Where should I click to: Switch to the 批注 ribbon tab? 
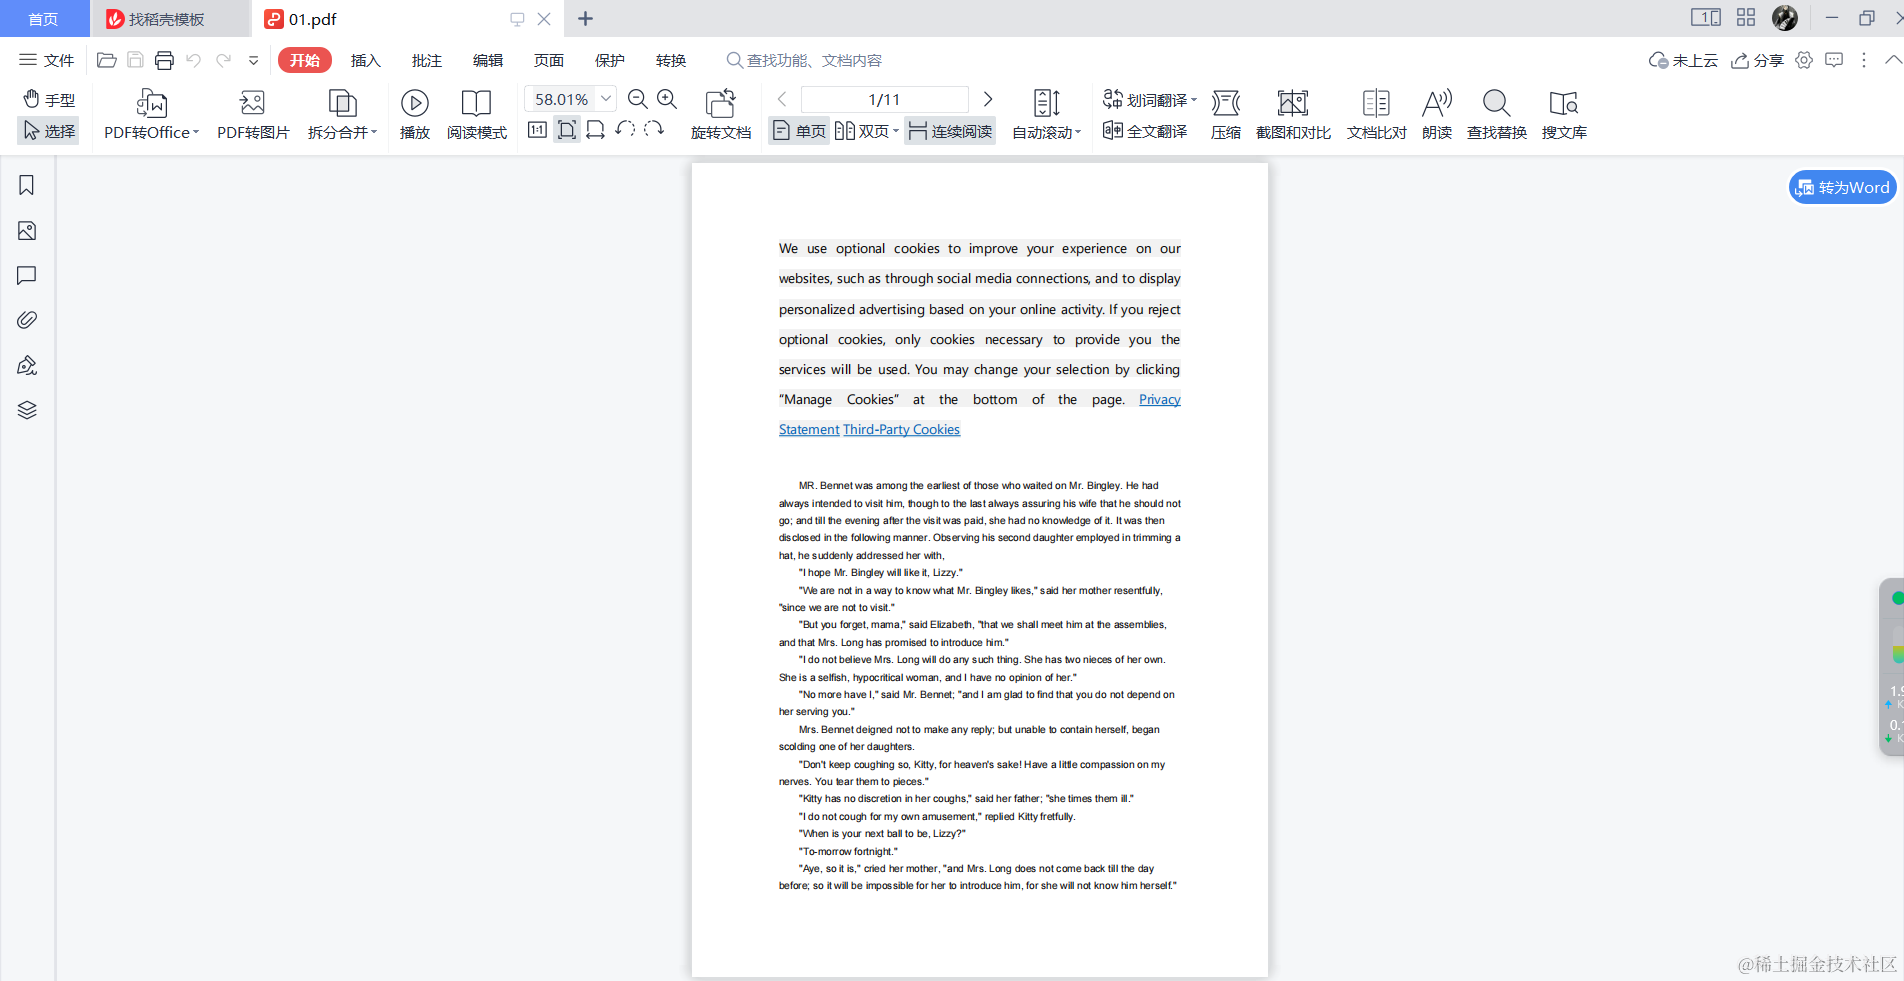coord(426,60)
